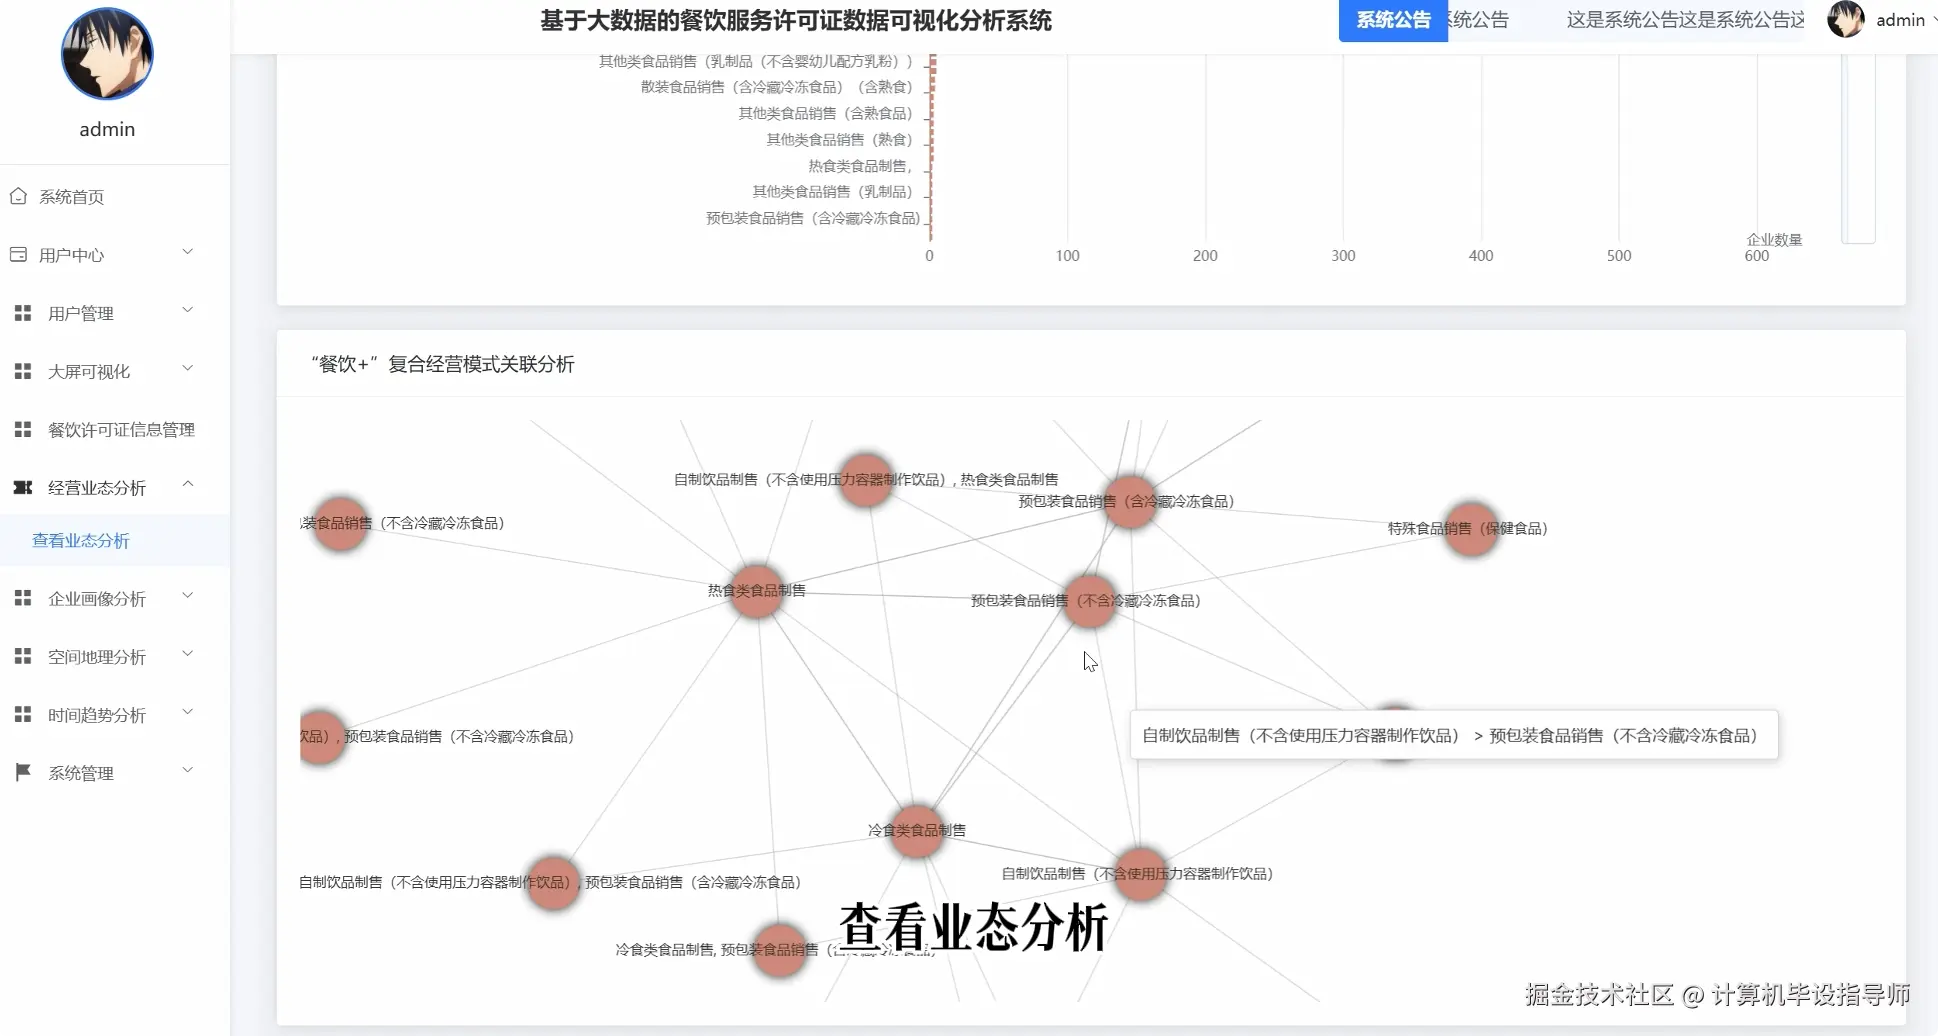Click the 热食类食品制售, axis label in bar chart
The image size is (1938, 1036).
tap(860, 166)
